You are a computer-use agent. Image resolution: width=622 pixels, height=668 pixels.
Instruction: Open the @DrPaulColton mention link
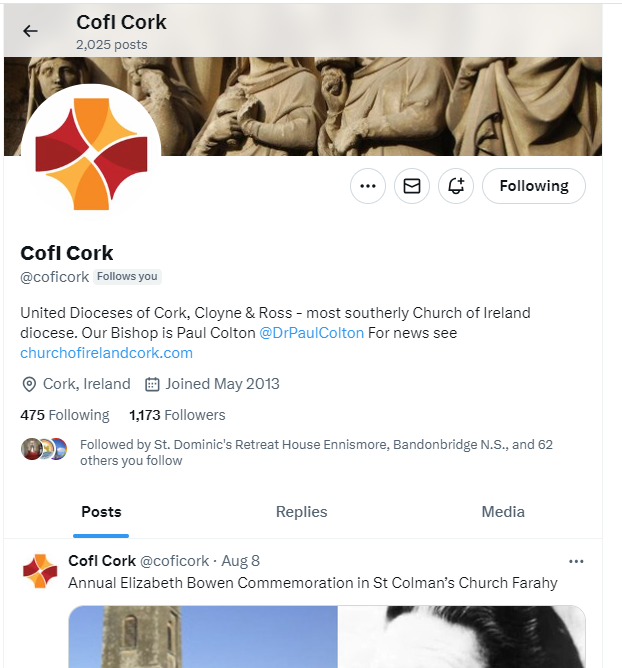coord(311,333)
